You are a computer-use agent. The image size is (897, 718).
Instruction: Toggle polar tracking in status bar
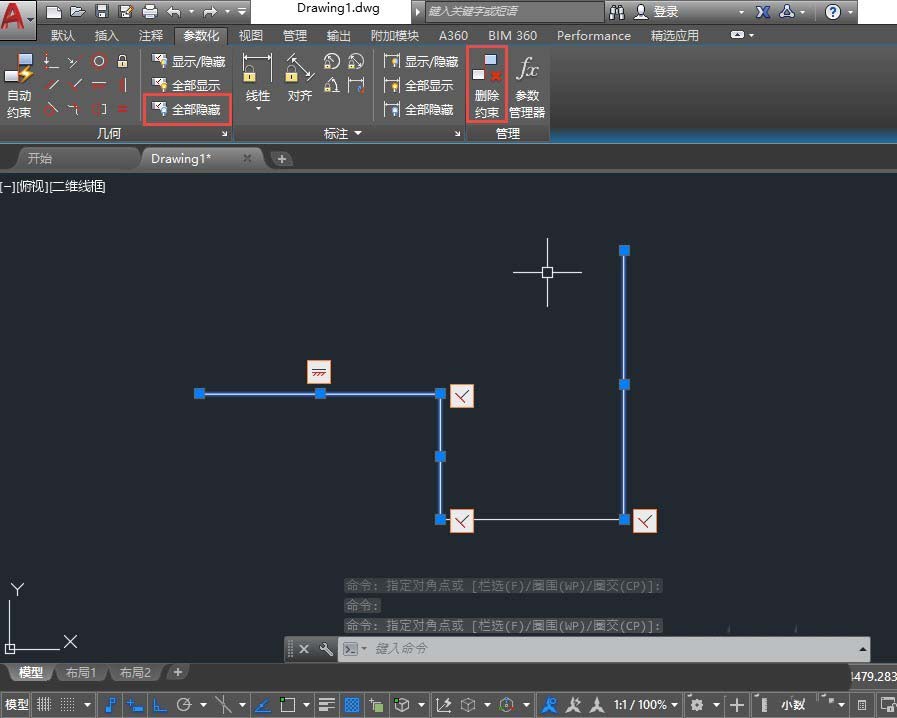184,704
